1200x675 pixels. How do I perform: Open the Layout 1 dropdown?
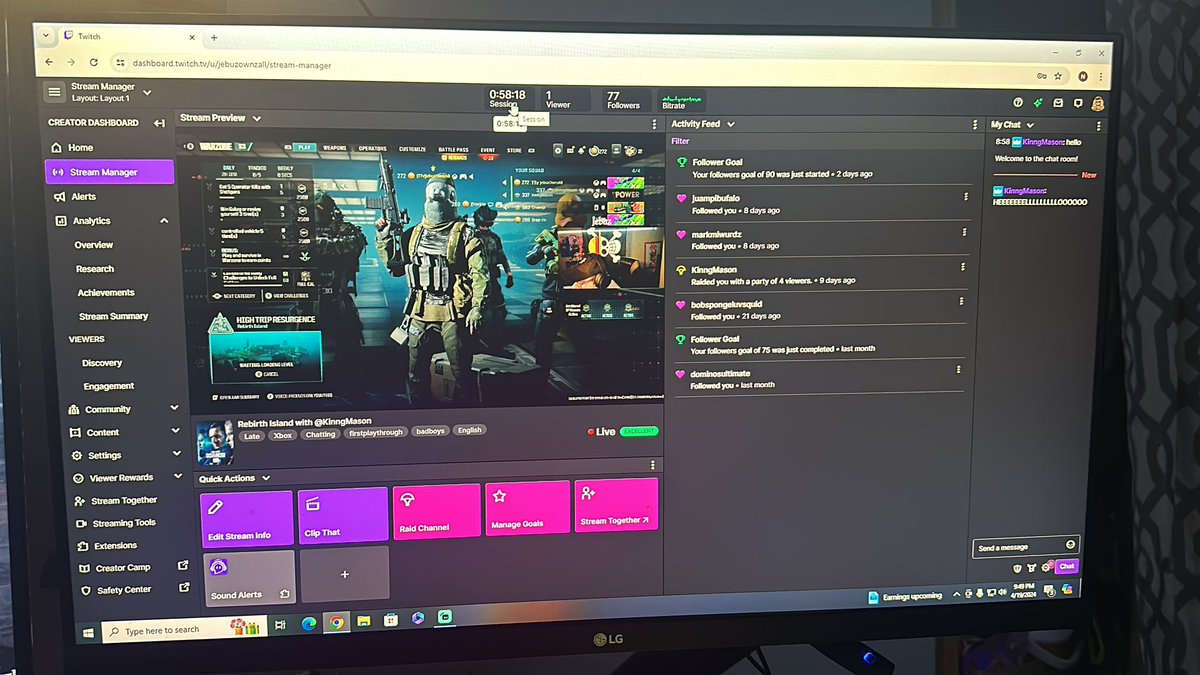[x=147, y=93]
